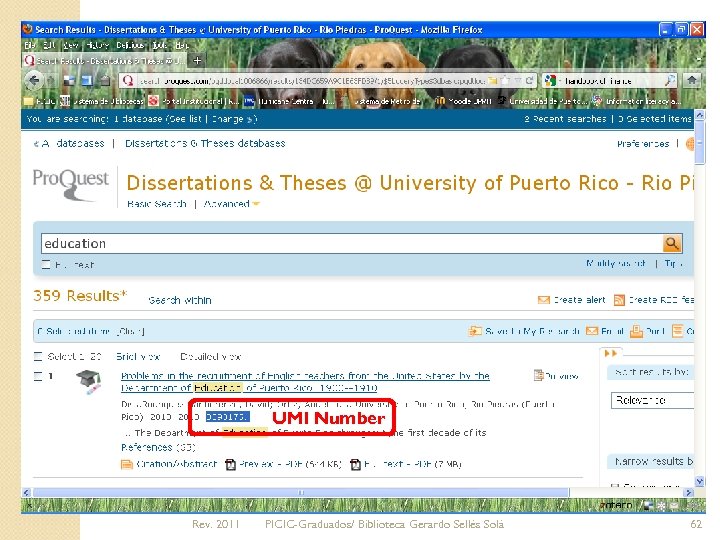Click the Google search engine icon
Image resolution: width=720 pixels, height=540 pixels.
point(550,81)
